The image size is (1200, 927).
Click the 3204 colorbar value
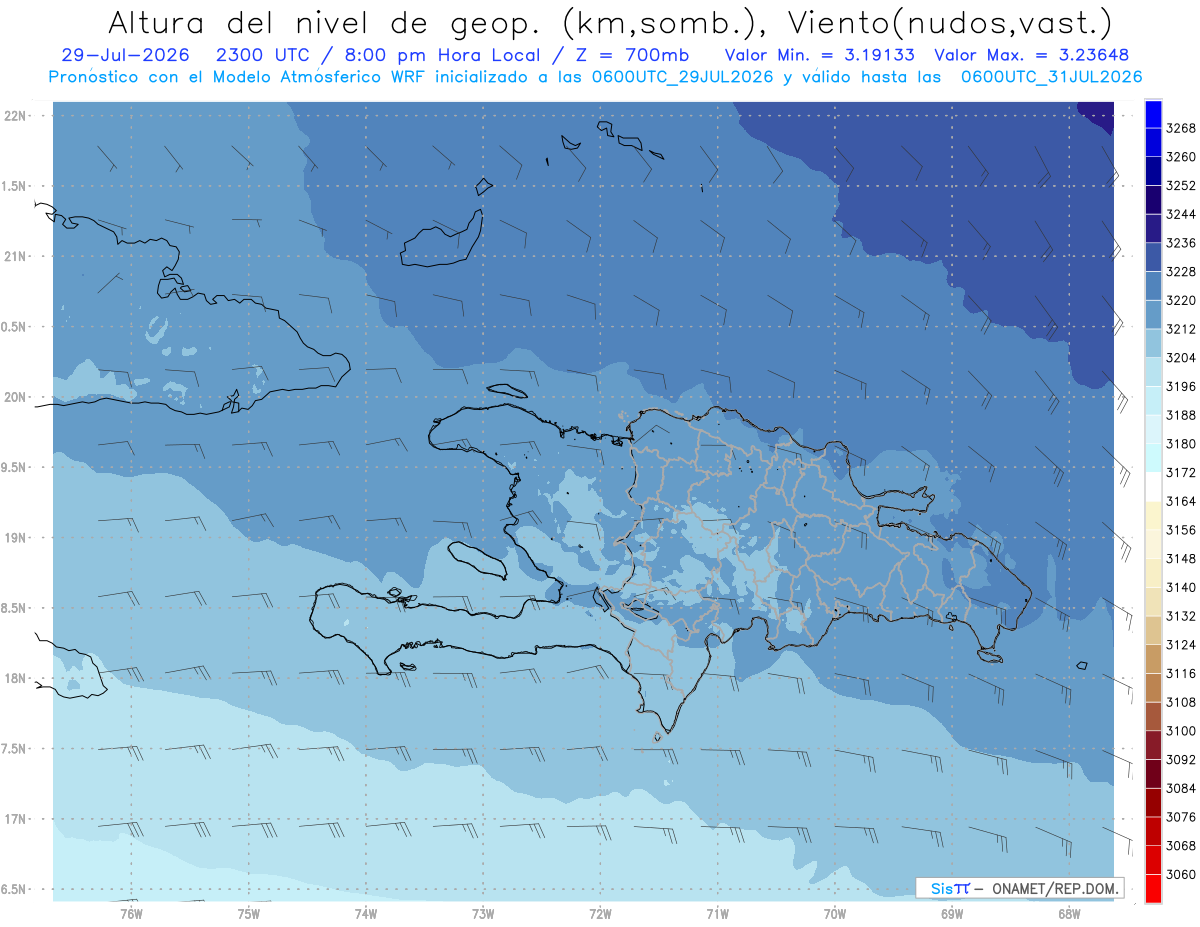1181,357
